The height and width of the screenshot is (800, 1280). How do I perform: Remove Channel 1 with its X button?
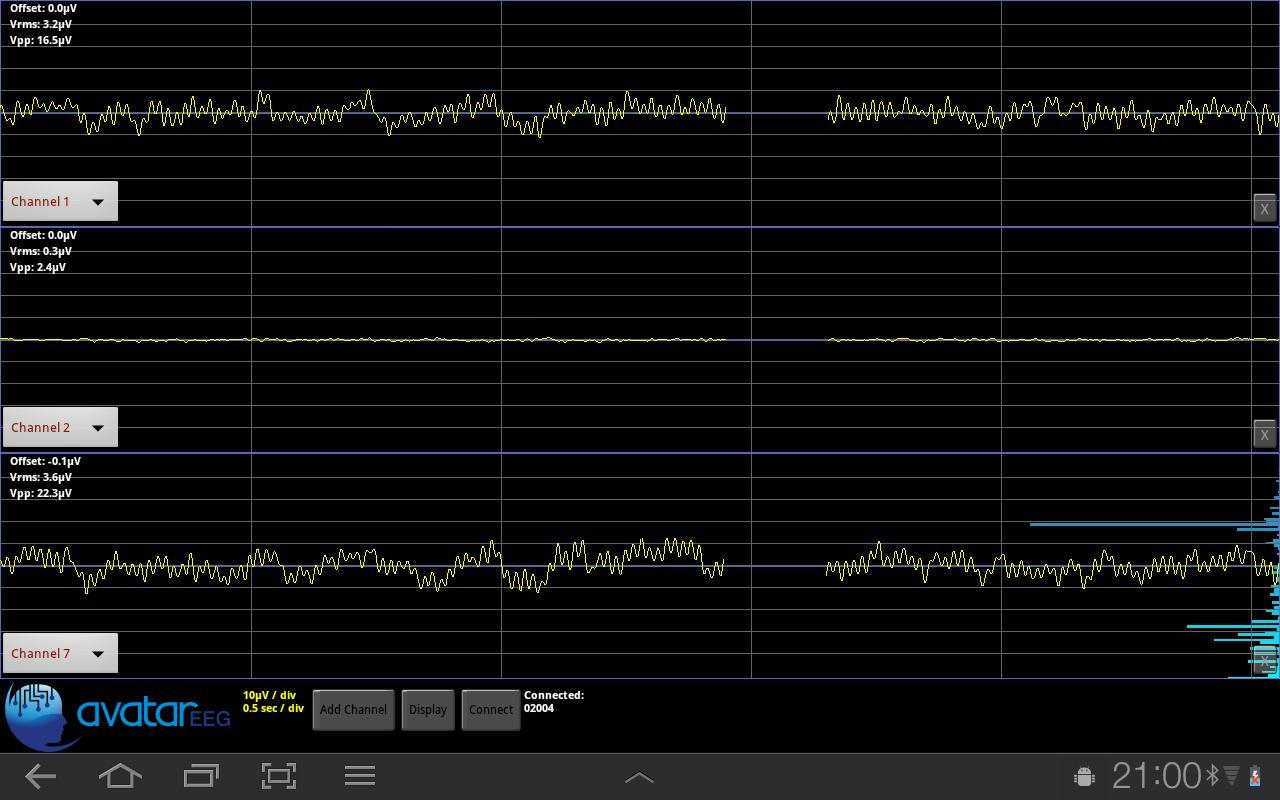point(1264,208)
